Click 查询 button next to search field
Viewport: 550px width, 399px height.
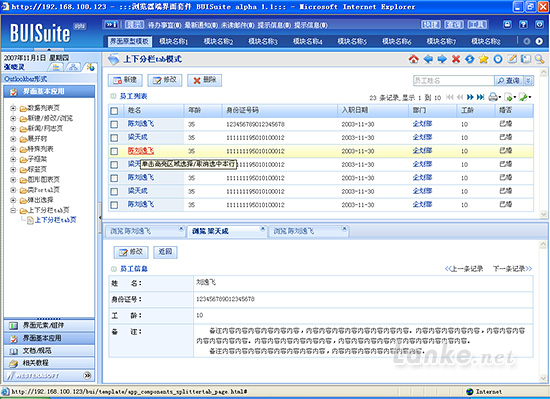tap(509, 81)
